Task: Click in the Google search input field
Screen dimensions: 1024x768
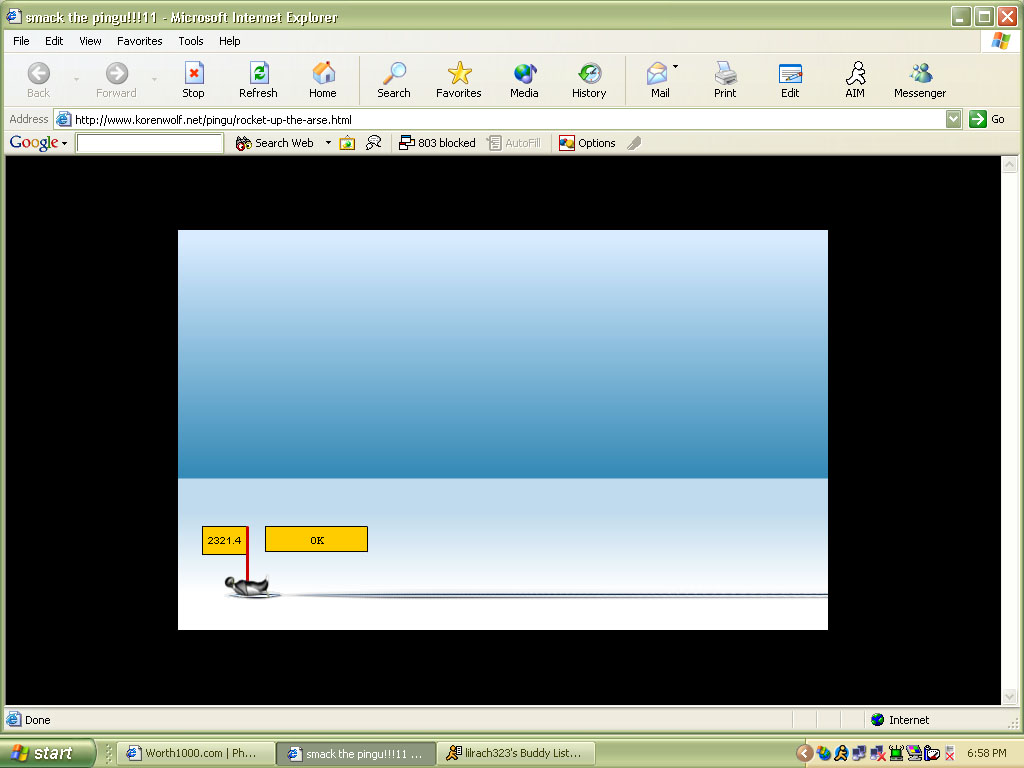Action: click(x=150, y=143)
